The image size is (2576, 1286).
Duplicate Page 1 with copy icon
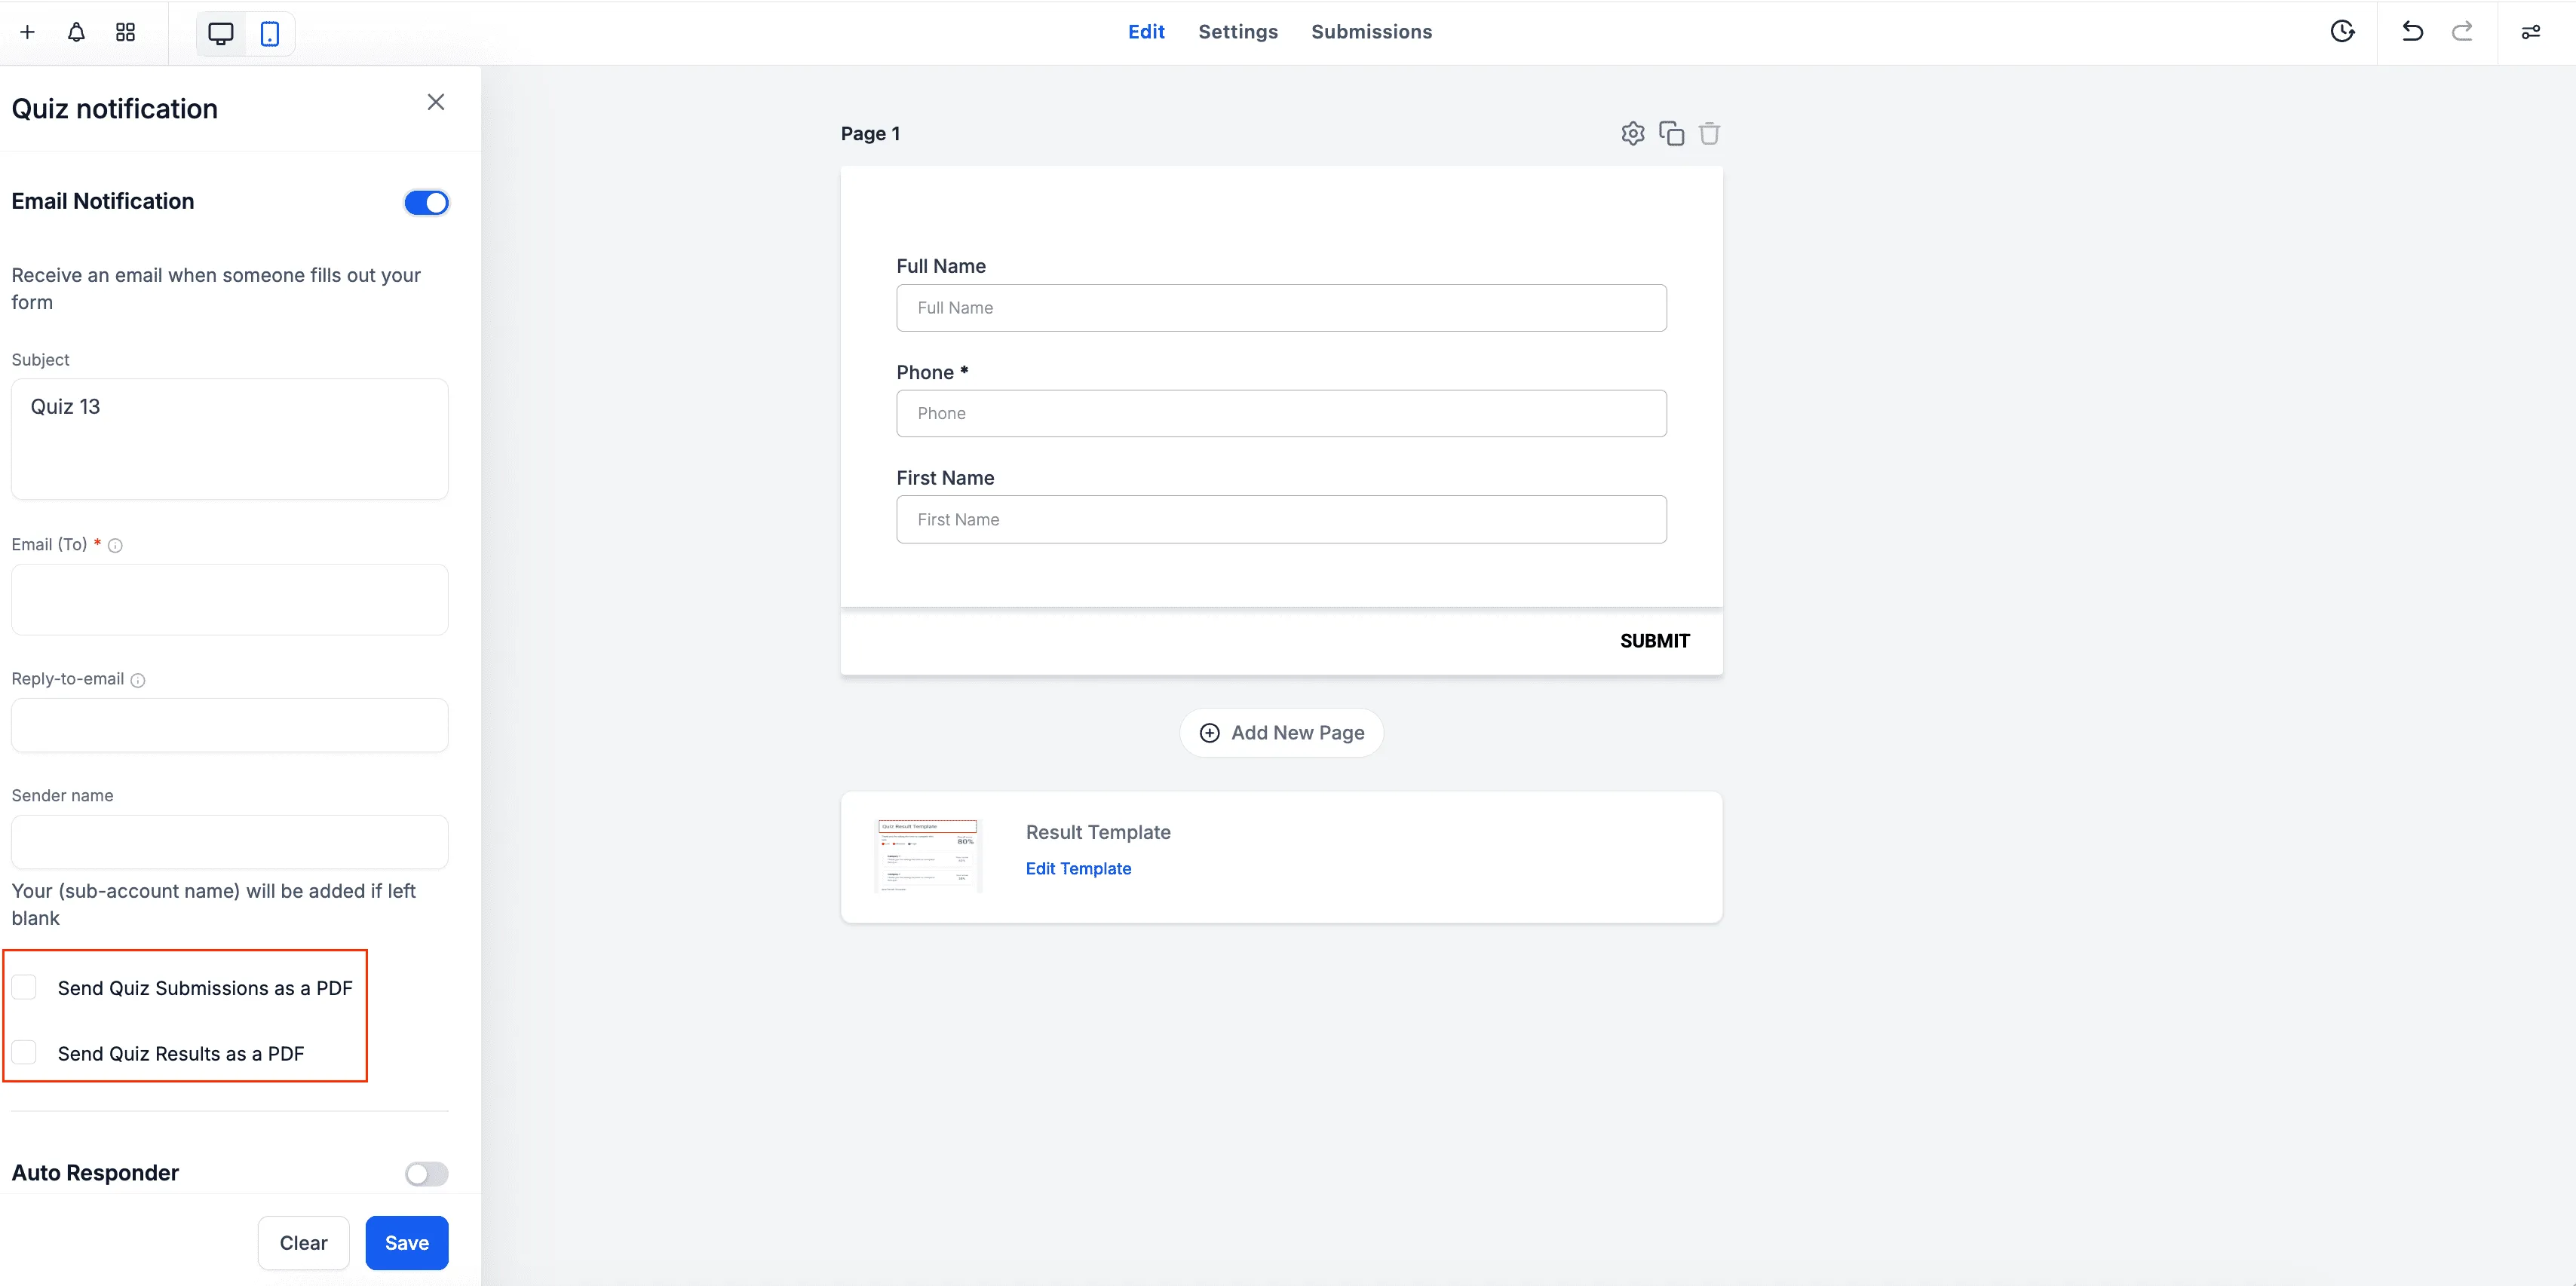[x=1671, y=133]
